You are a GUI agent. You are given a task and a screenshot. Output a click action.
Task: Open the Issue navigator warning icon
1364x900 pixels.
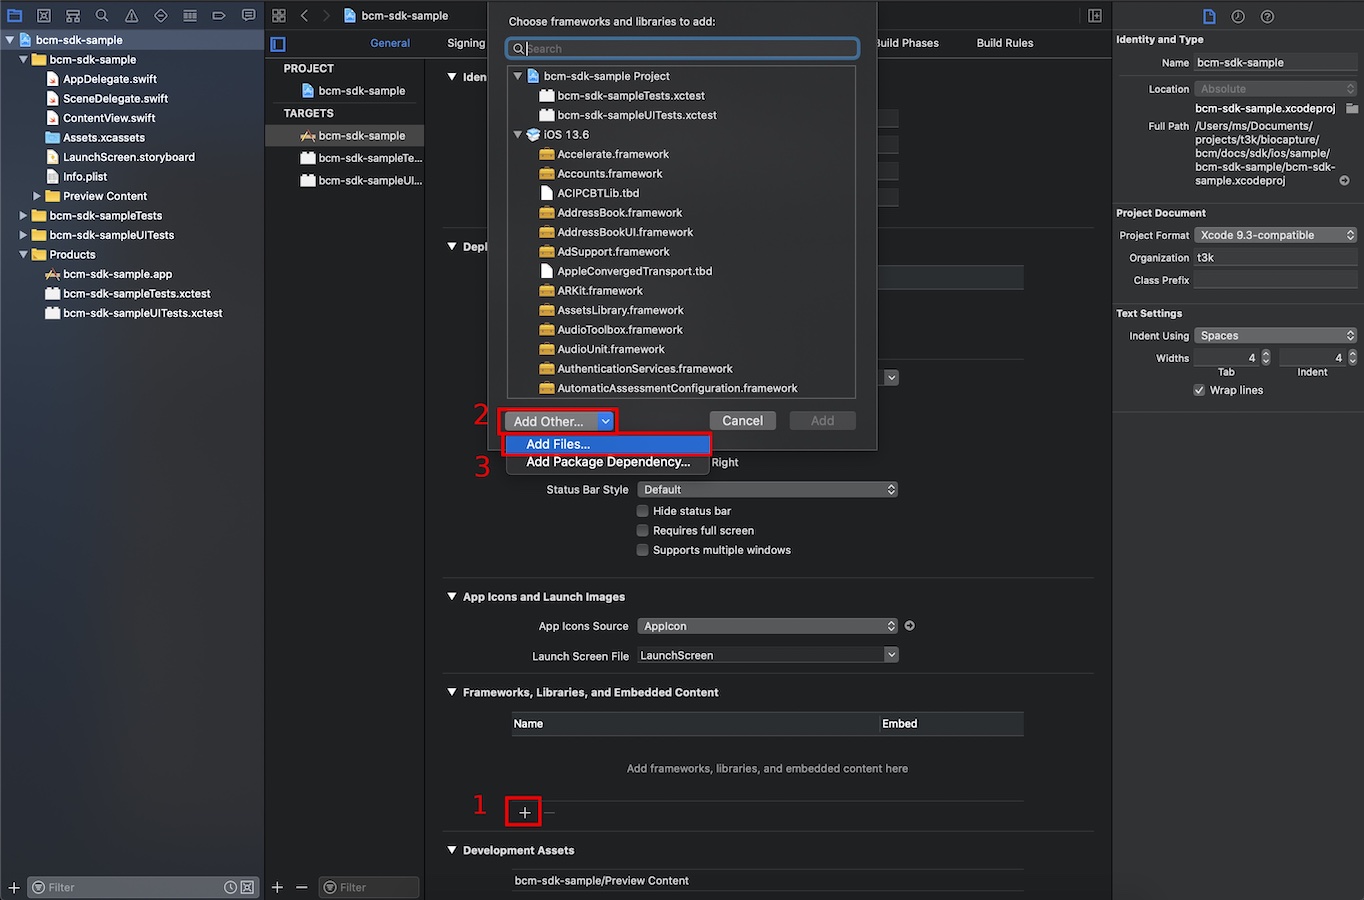tap(131, 16)
